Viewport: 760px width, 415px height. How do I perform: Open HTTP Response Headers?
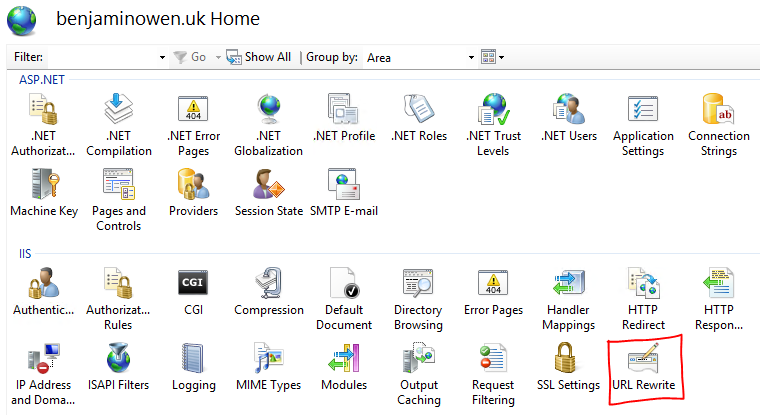tap(719, 299)
